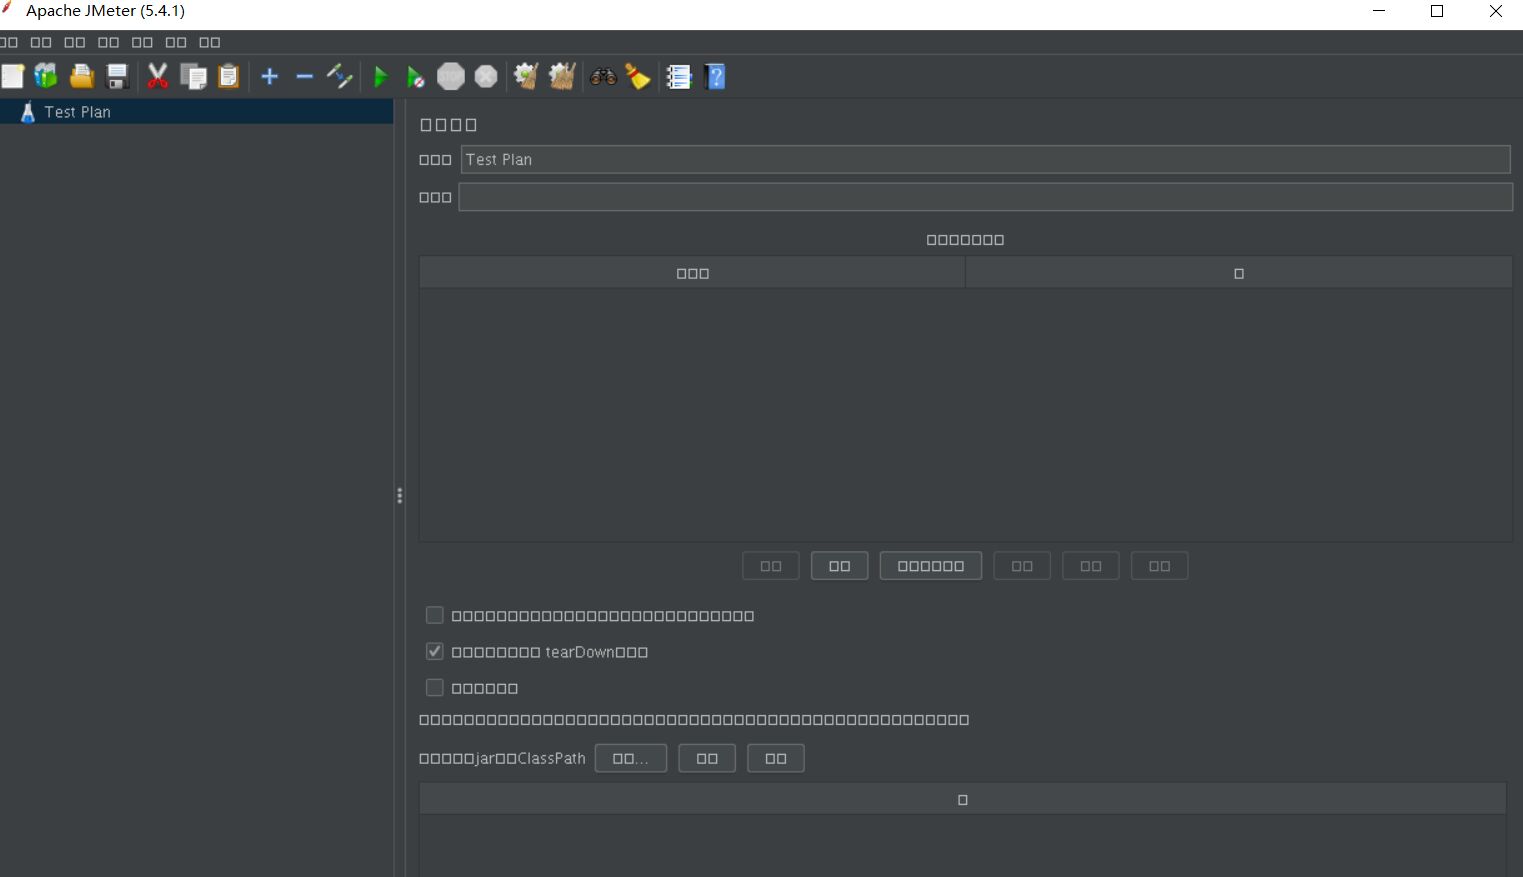Click the disabled Delete button under the variables table
This screenshot has width=1523, height=877.
click(1022, 566)
